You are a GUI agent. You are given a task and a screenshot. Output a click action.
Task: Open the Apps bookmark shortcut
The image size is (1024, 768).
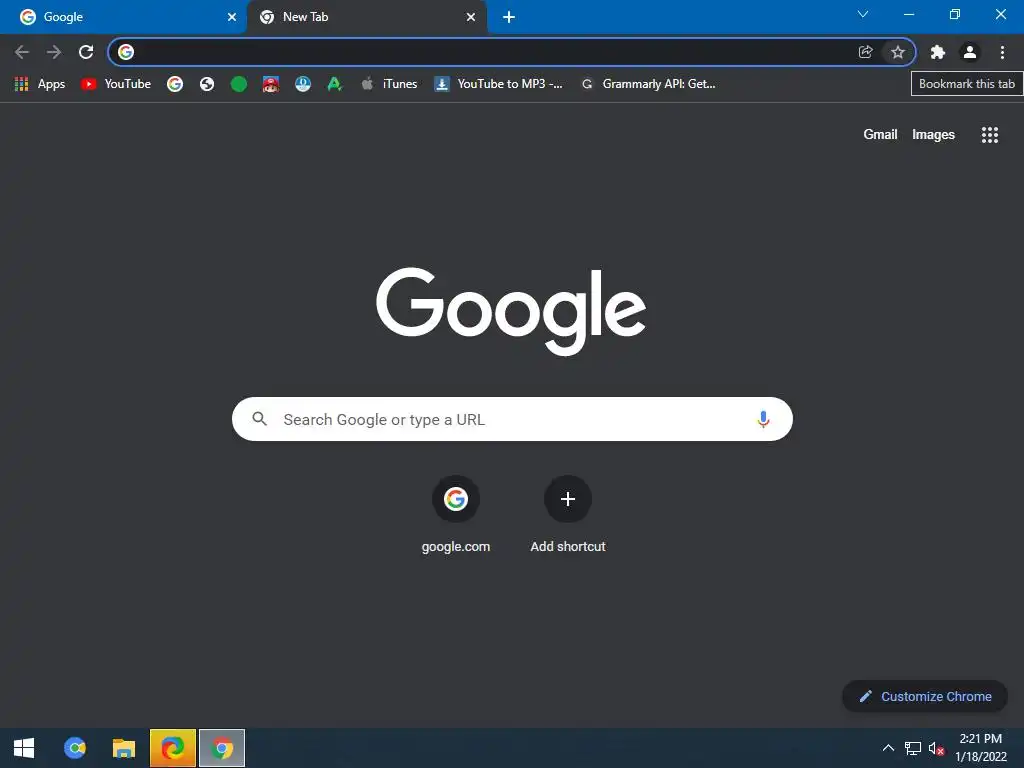point(40,84)
